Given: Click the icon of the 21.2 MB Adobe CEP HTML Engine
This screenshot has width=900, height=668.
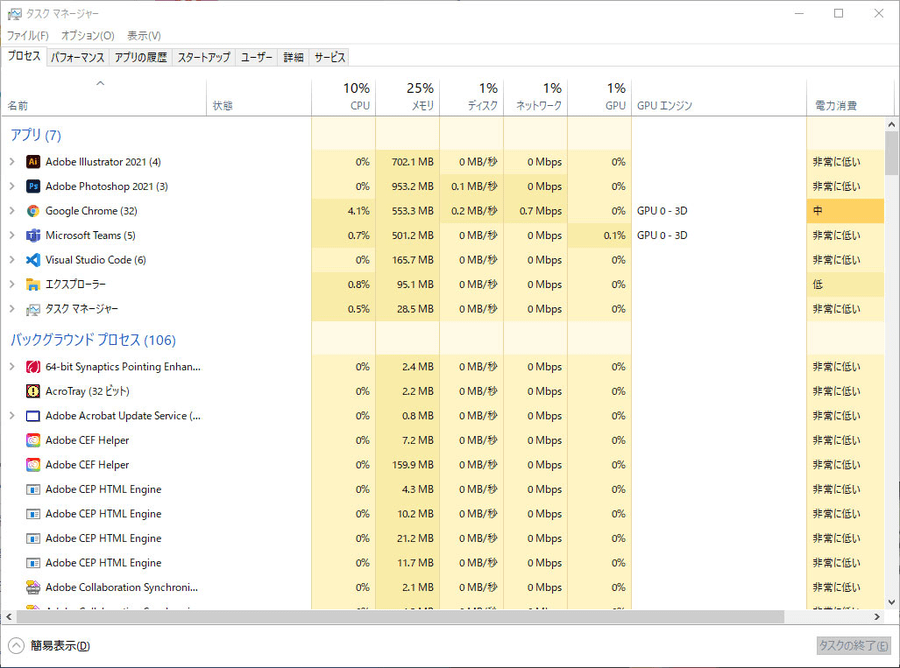Looking at the screenshot, I should click(x=33, y=538).
